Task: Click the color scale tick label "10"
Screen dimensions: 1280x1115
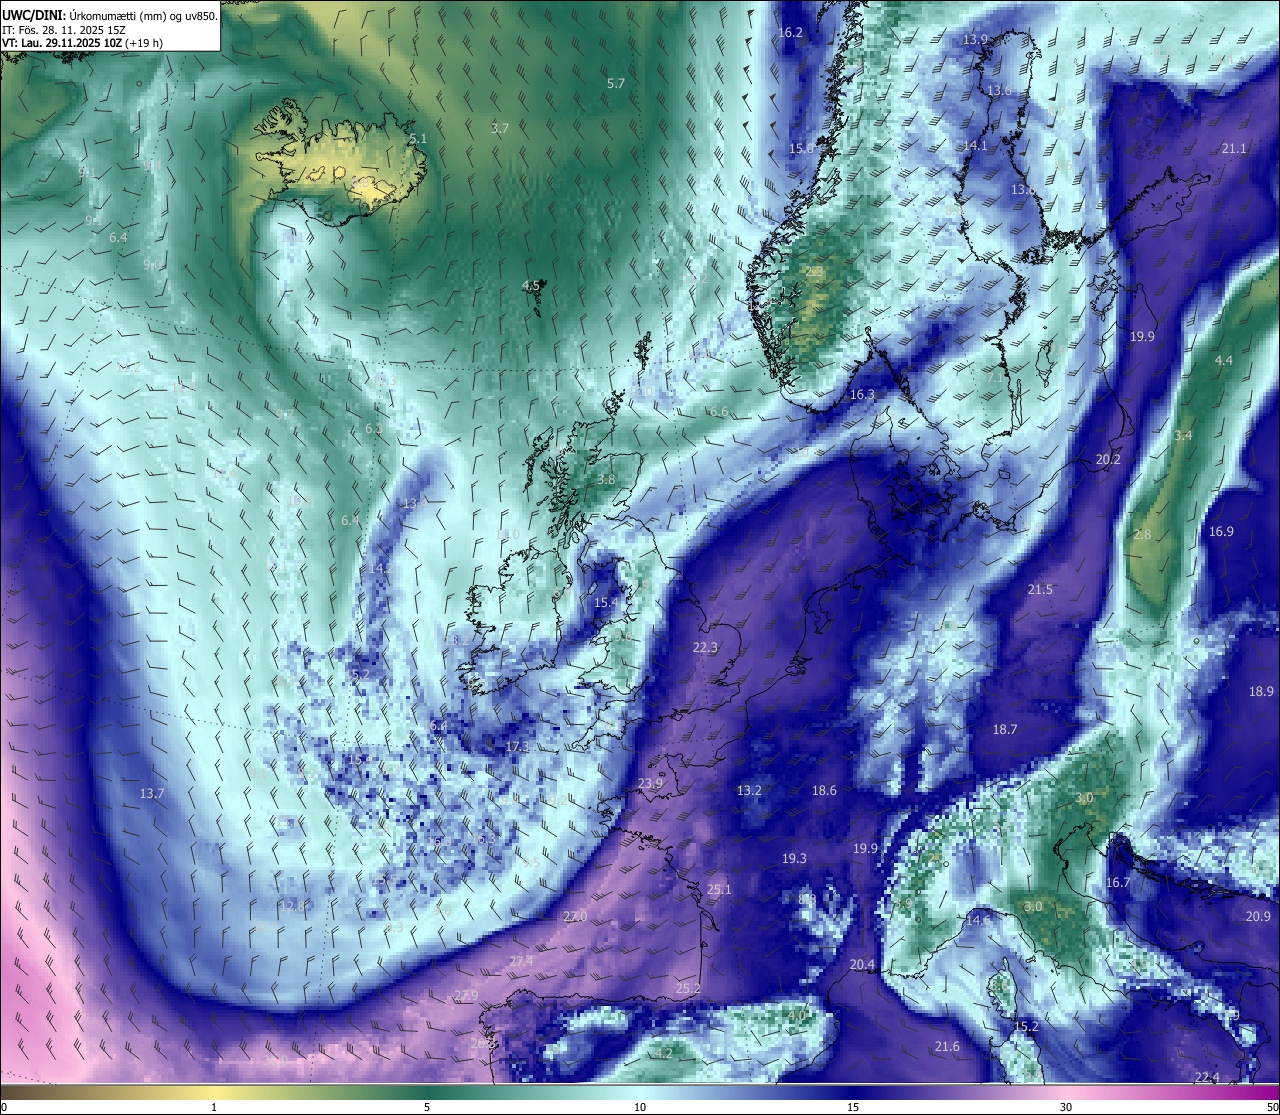Action: (640, 1107)
